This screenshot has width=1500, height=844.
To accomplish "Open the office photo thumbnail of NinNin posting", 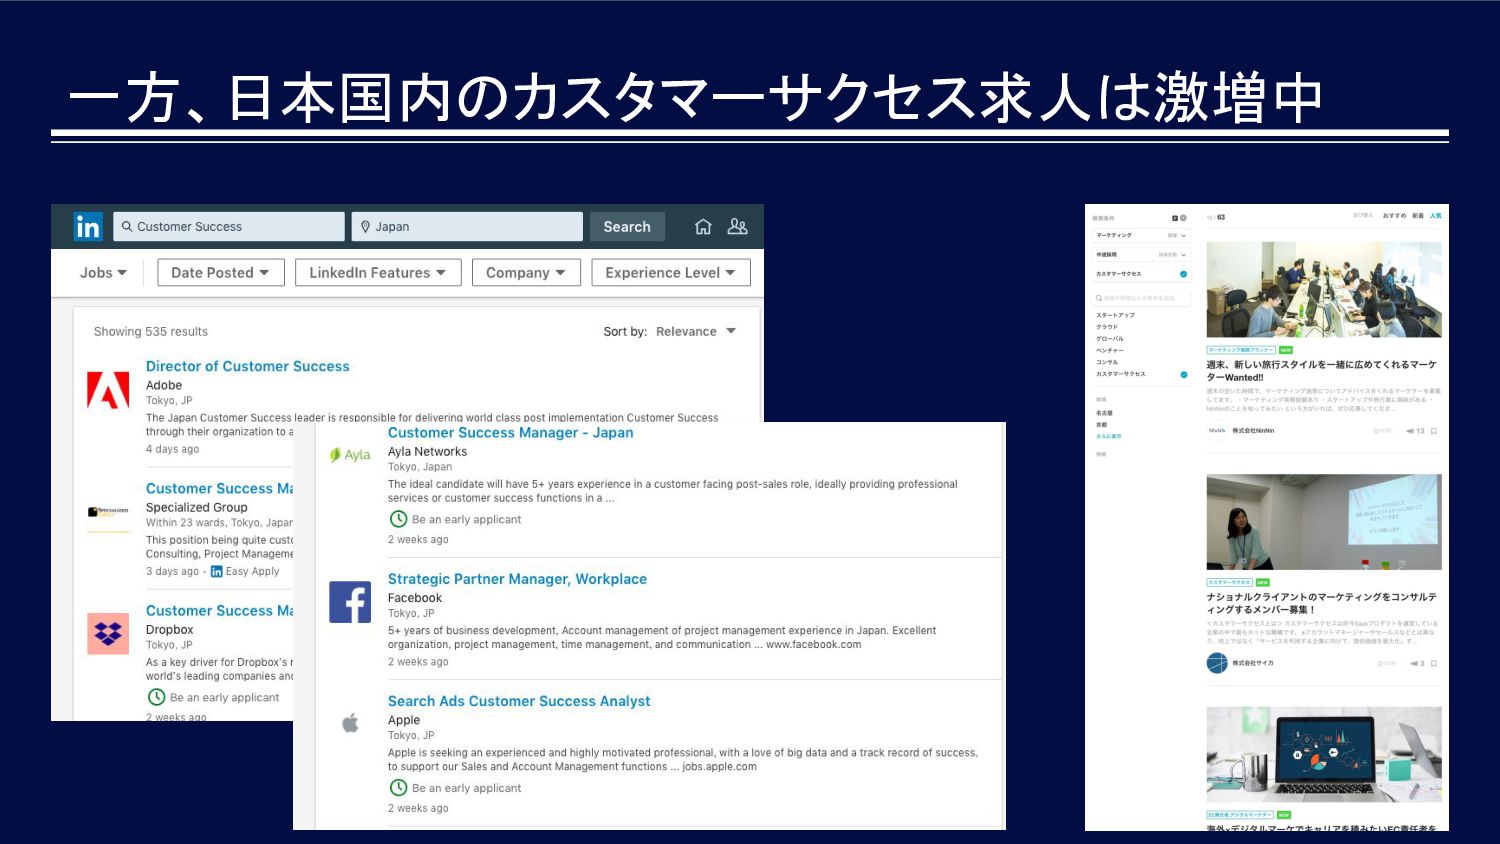I will click(x=1324, y=290).
